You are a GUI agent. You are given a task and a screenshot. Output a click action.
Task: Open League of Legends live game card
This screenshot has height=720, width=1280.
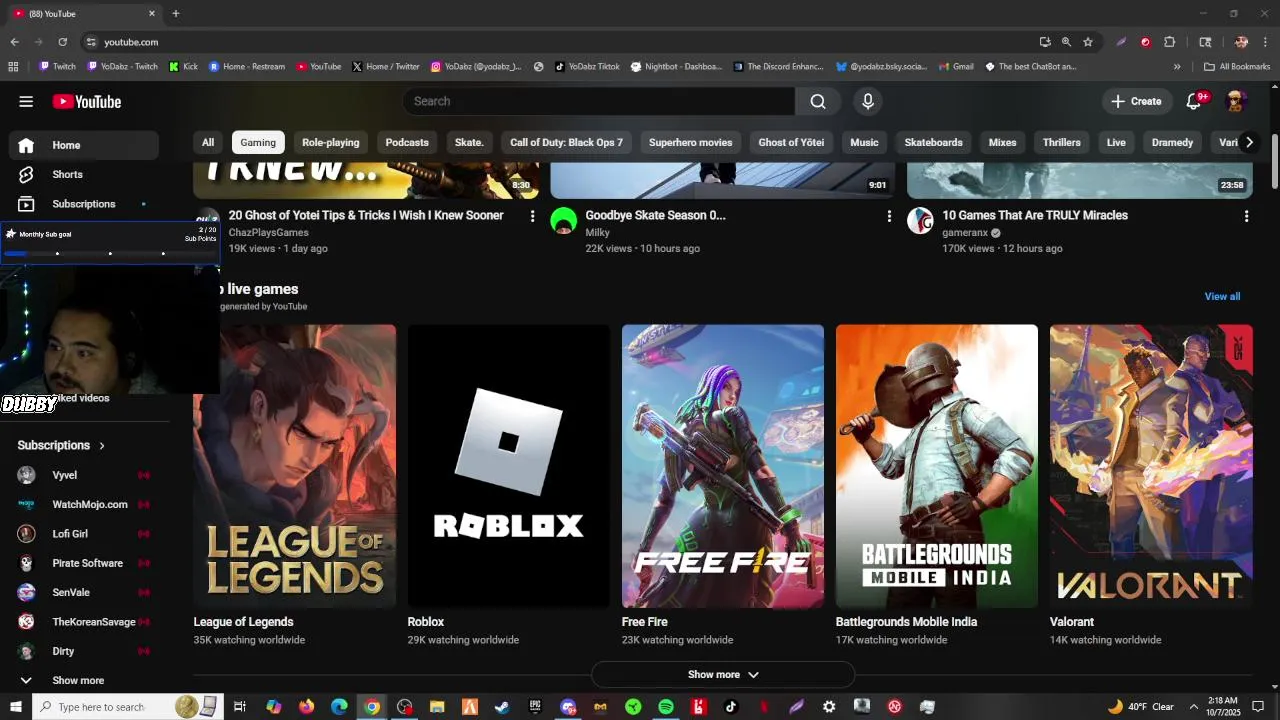pyautogui.click(x=295, y=466)
